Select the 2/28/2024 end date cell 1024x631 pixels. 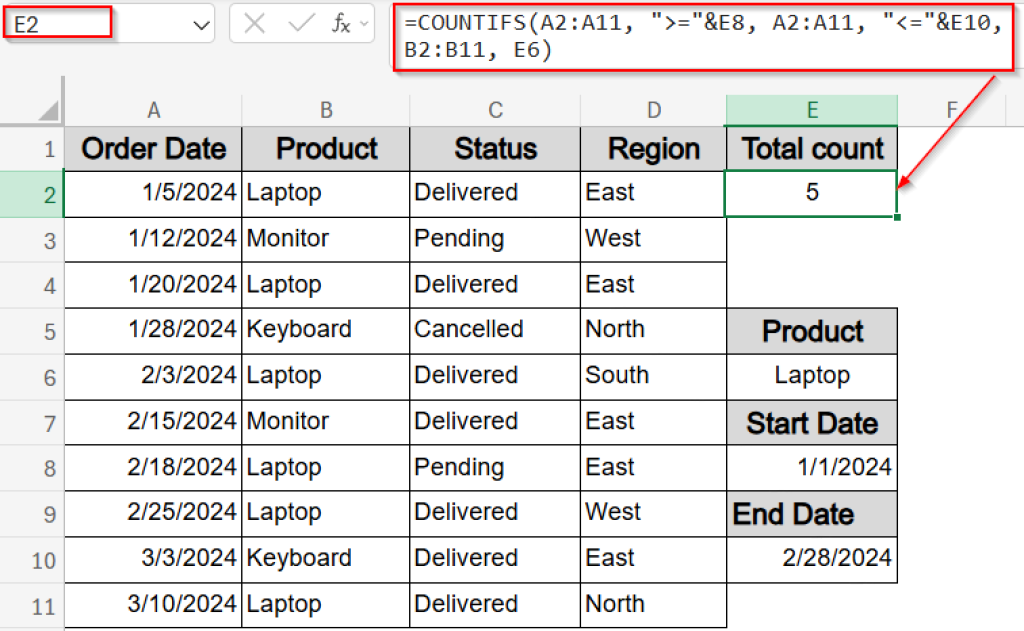click(812, 560)
